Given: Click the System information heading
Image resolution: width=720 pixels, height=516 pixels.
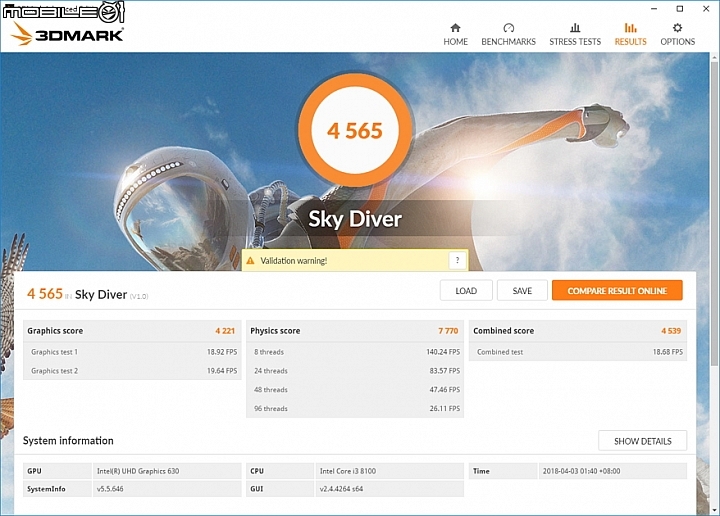Looking at the screenshot, I should click(x=68, y=441).
